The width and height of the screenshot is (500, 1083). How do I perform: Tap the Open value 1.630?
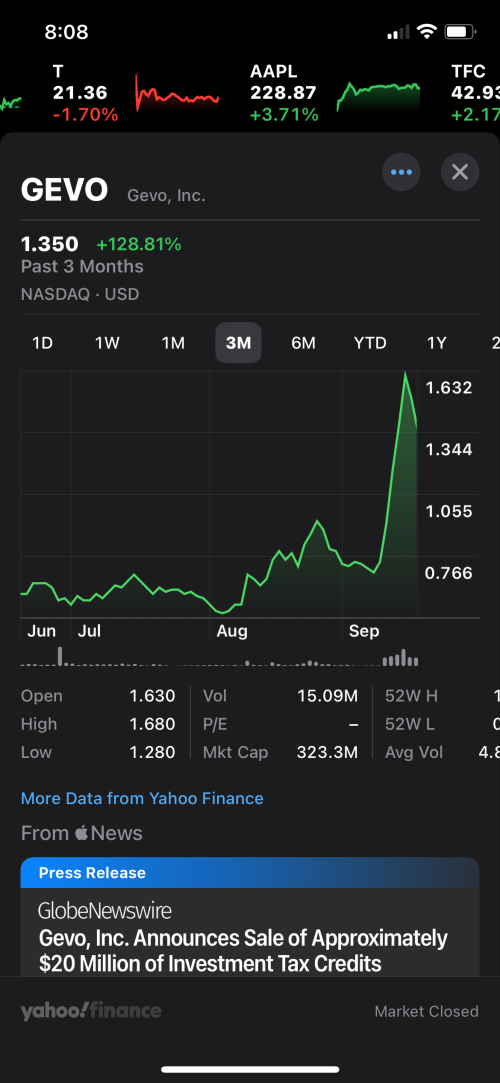[153, 696]
